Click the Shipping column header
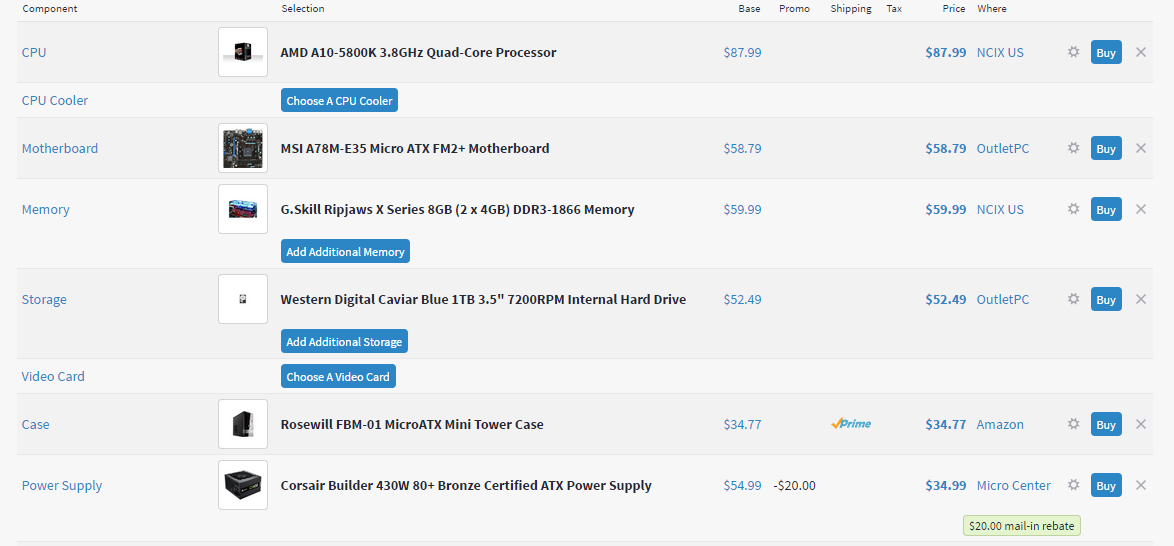 coord(851,9)
